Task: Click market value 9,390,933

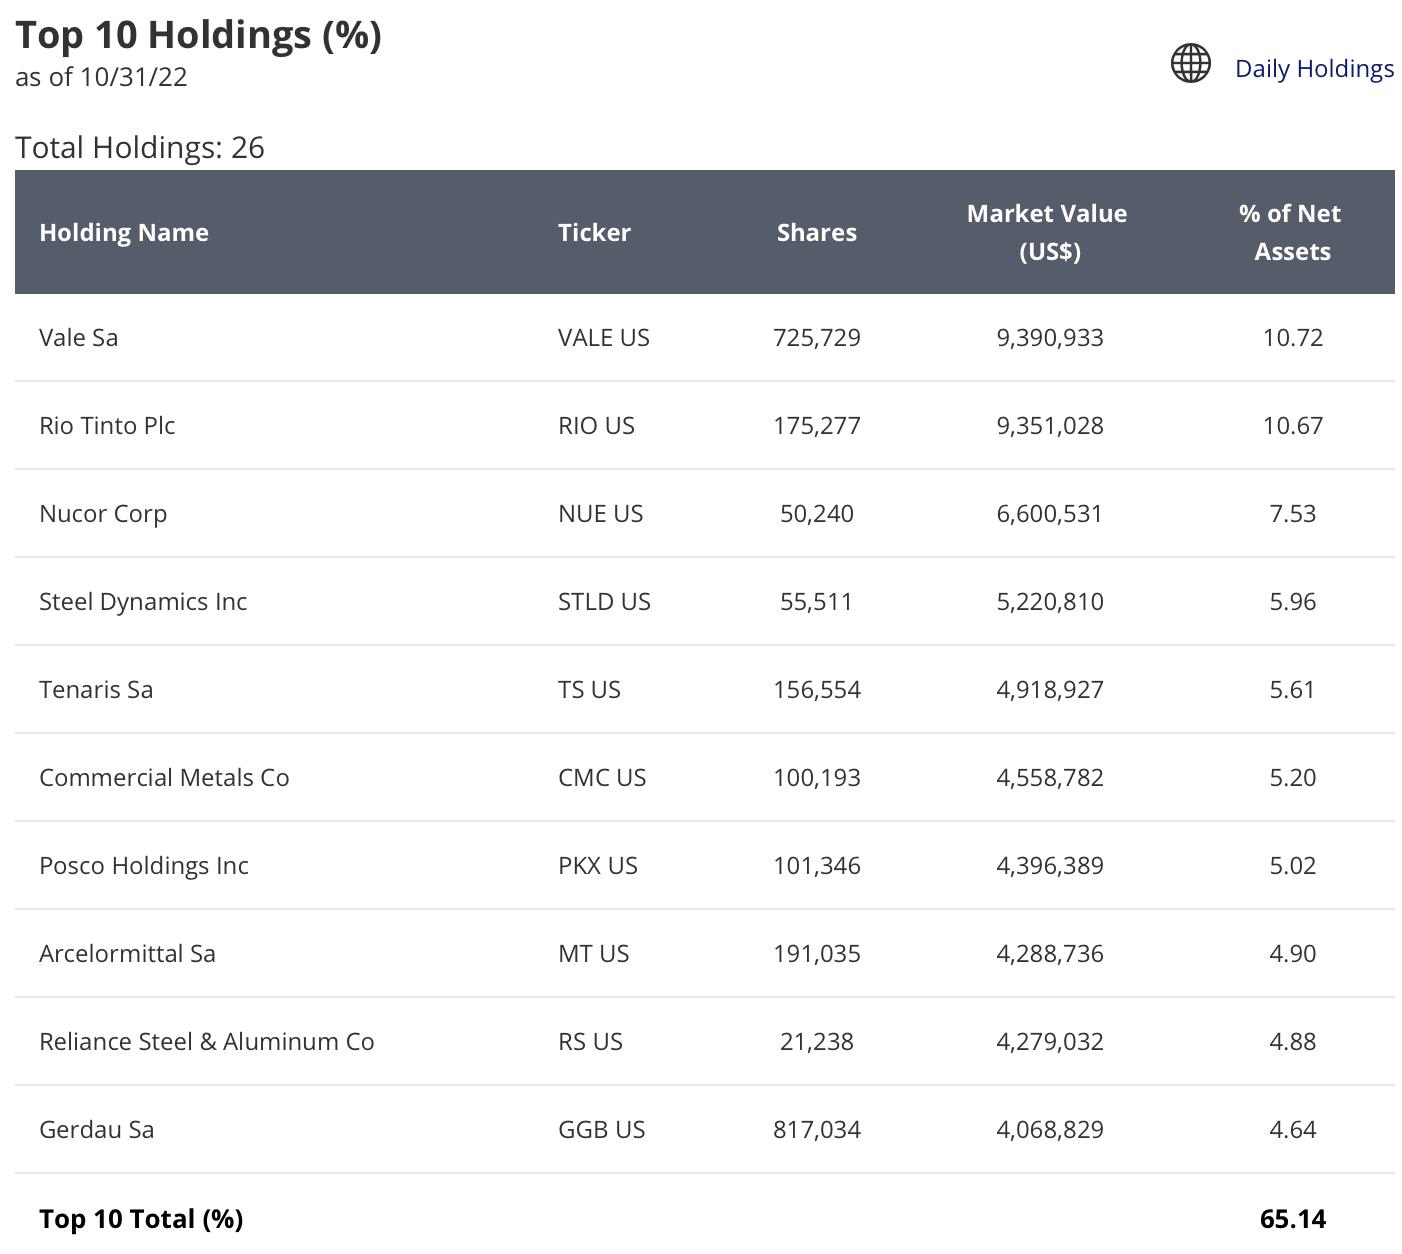Action: [x=1050, y=337]
